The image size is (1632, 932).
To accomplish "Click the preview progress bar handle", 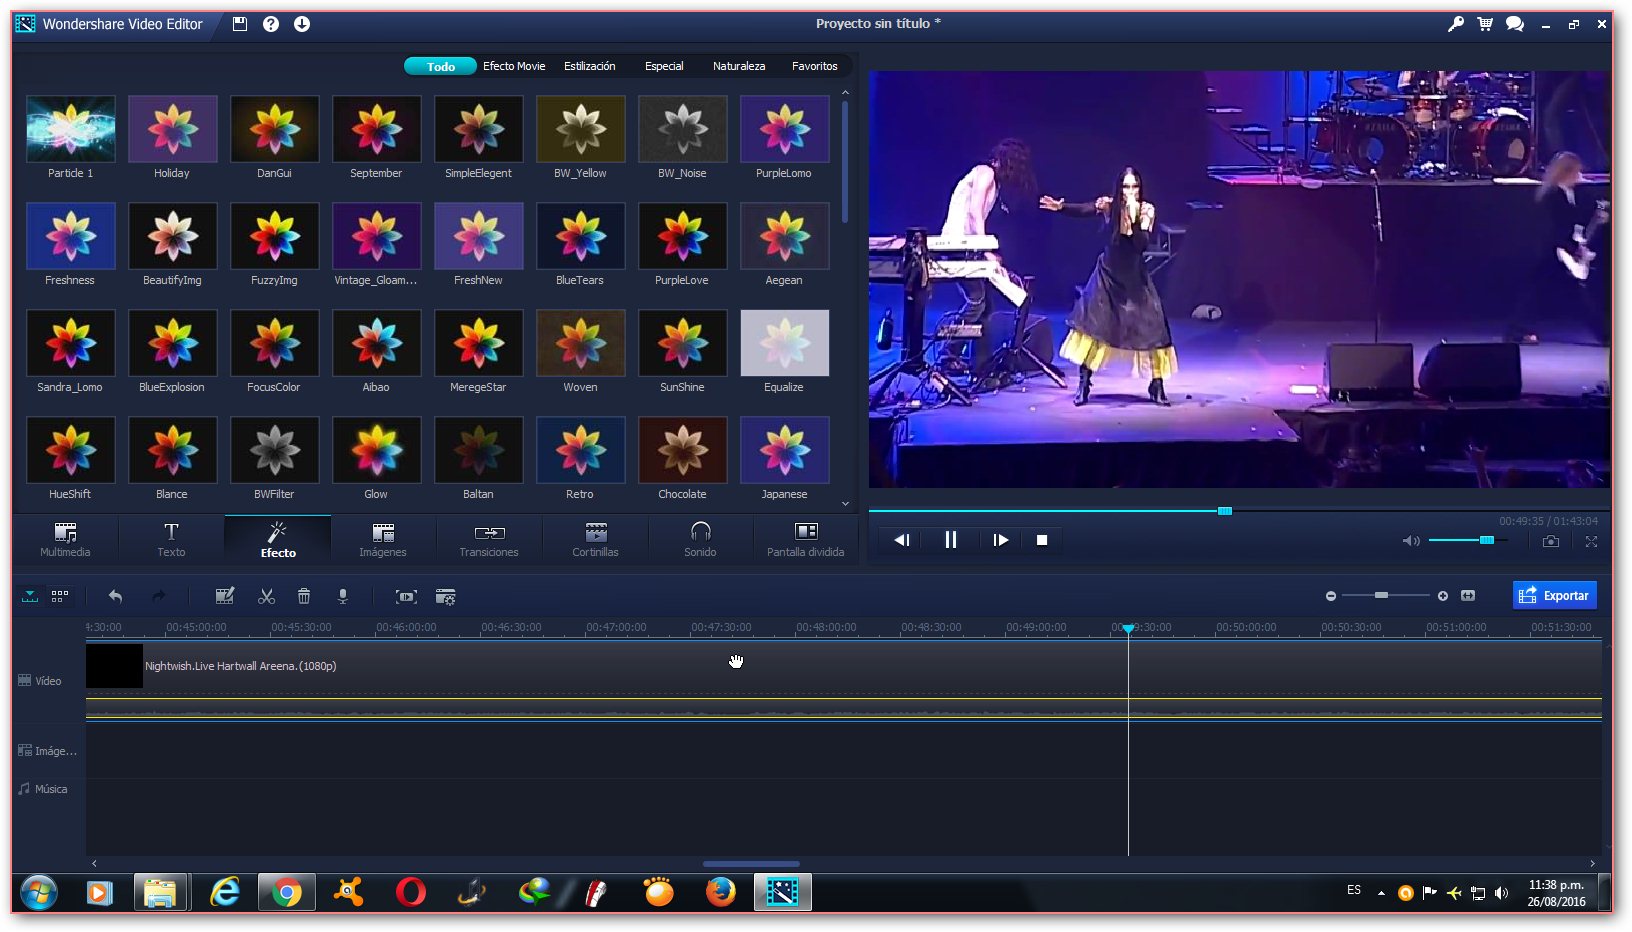I will click(x=1225, y=511).
